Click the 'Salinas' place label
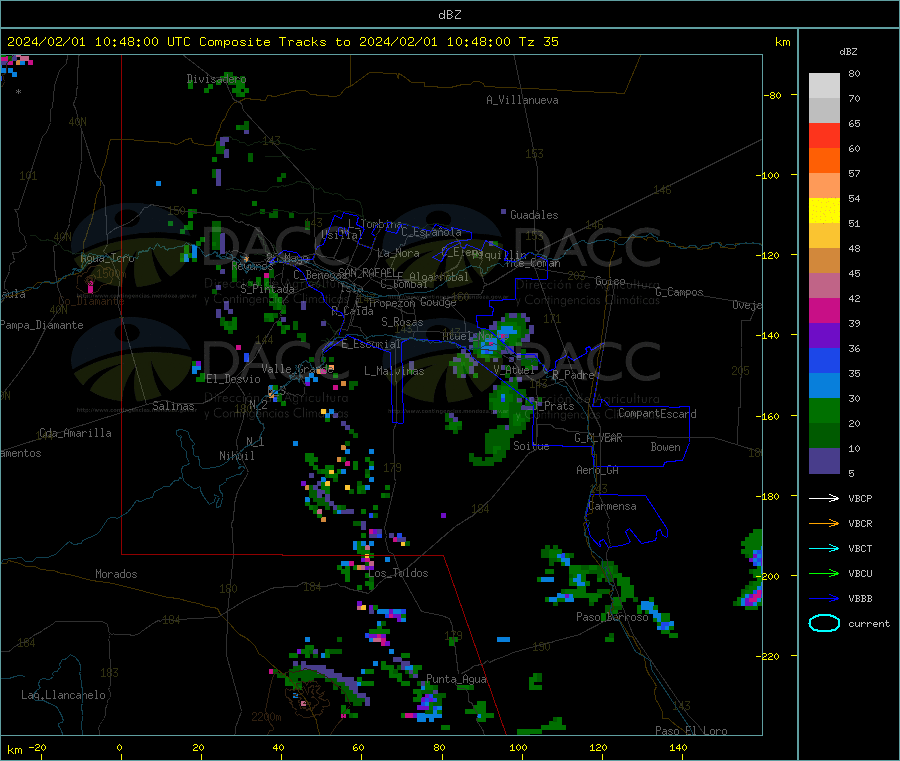900x761 pixels. [173, 406]
